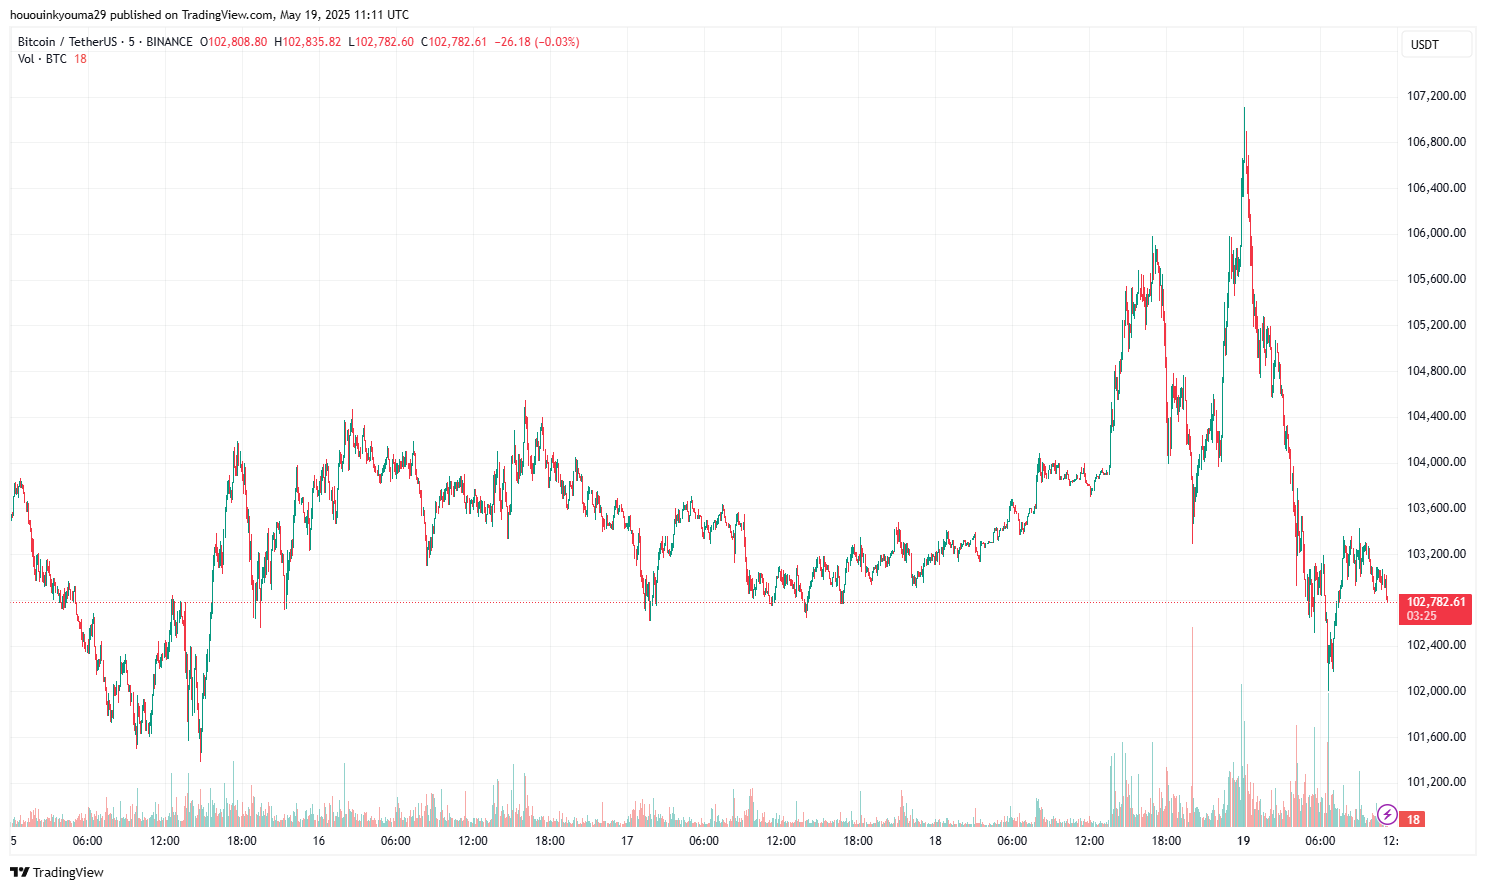Click the 104,000.00 price scale label
Screen dimensions: 1486x890
1436,462
